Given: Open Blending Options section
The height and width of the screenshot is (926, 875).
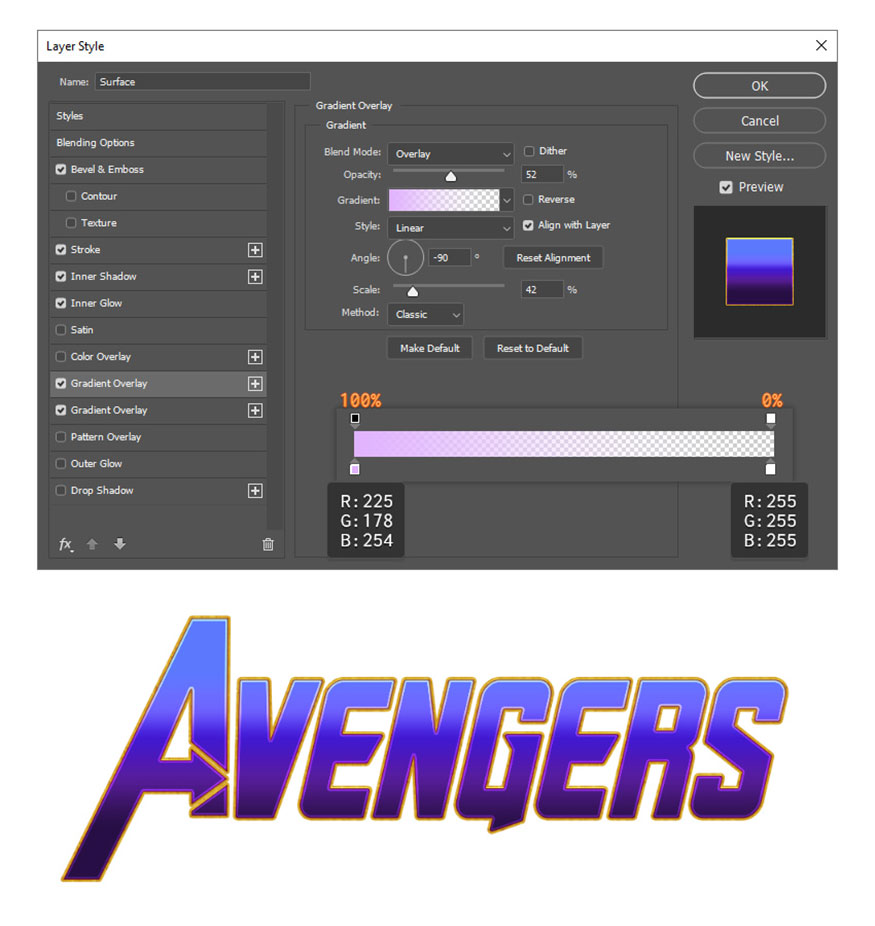Looking at the screenshot, I should tap(158, 143).
